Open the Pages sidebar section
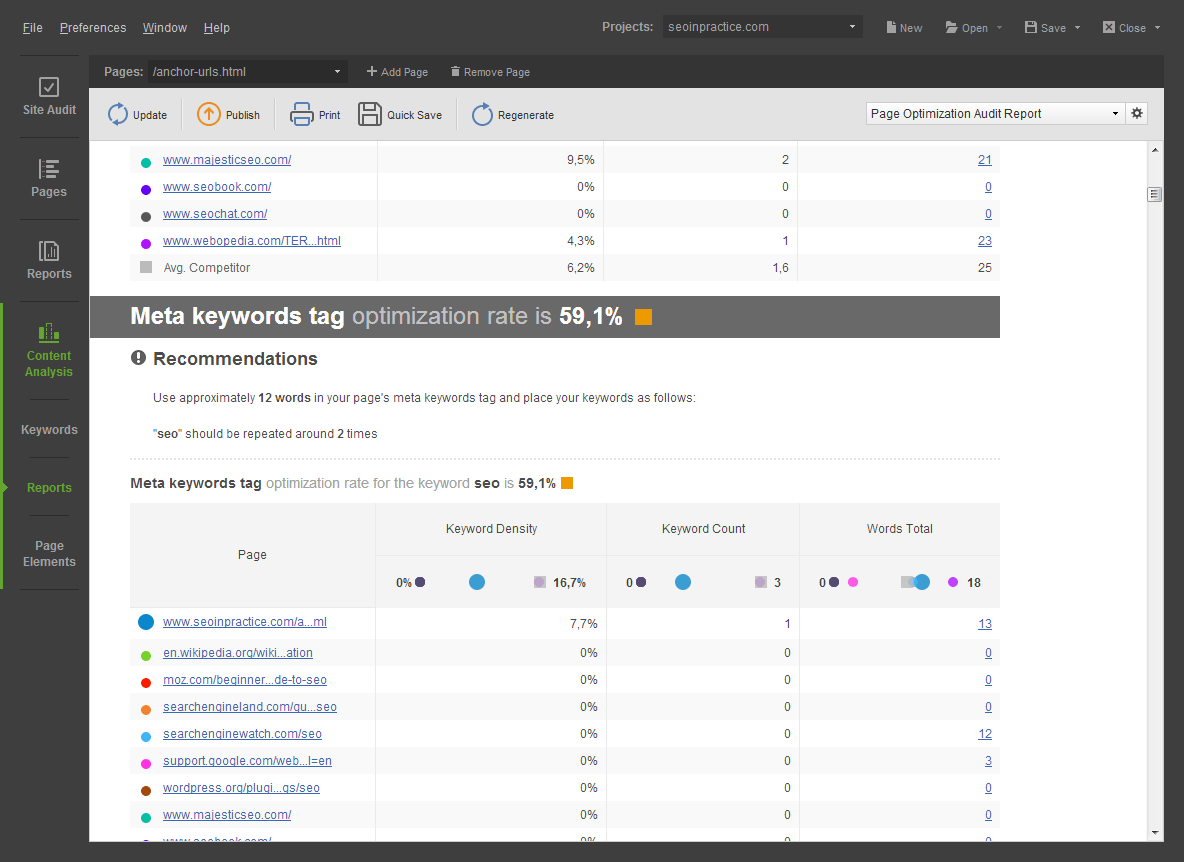1184x862 pixels. click(49, 179)
